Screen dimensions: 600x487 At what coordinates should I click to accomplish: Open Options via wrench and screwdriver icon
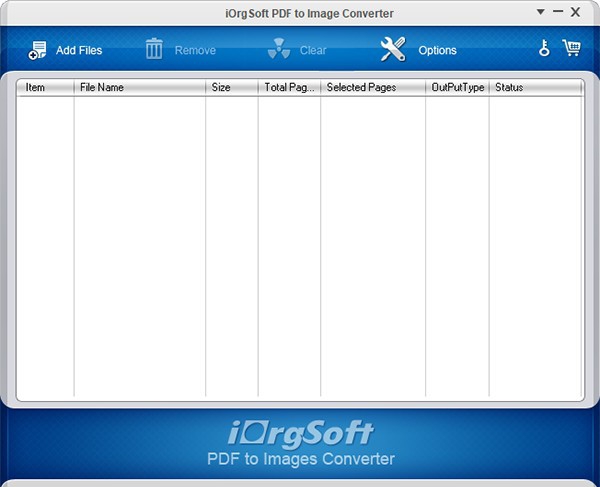[393, 49]
